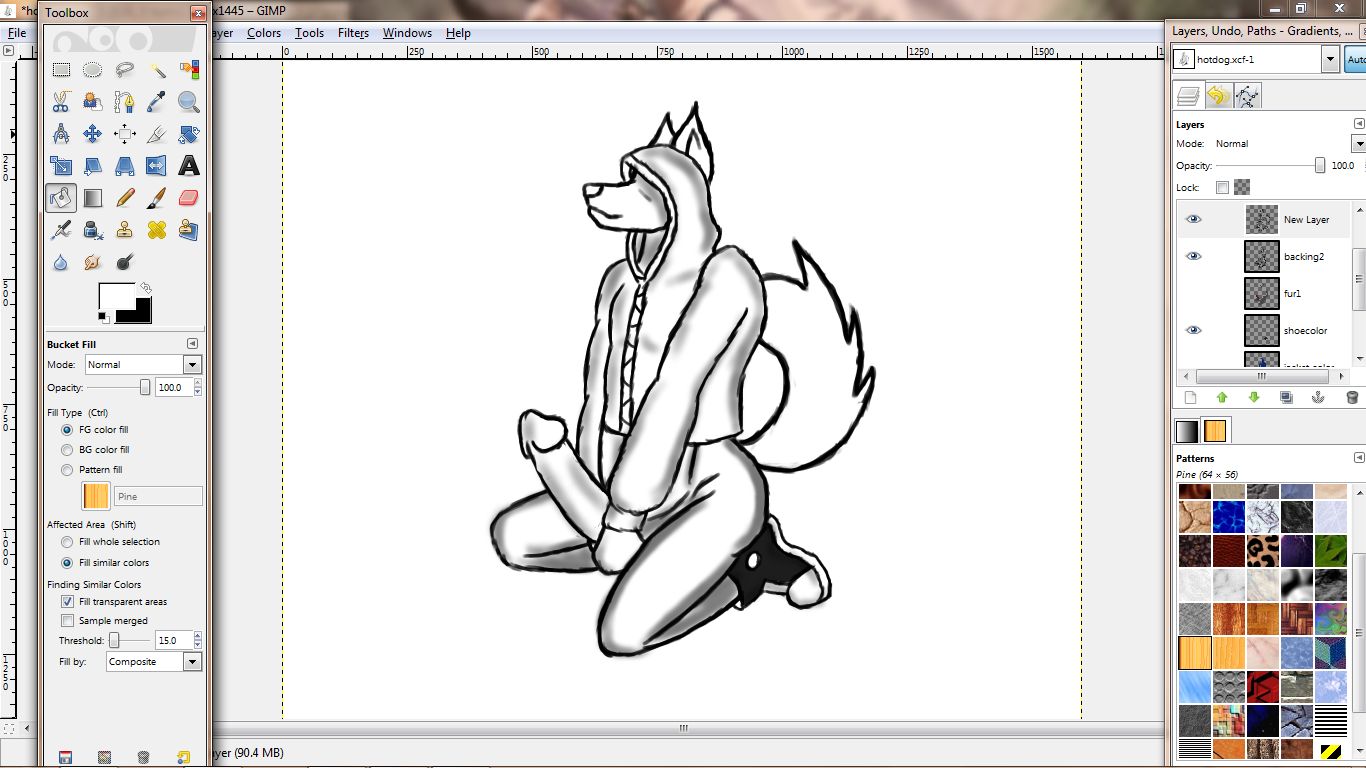
Task: Select the Zoom magnifier tool
Action: [188, 101]
